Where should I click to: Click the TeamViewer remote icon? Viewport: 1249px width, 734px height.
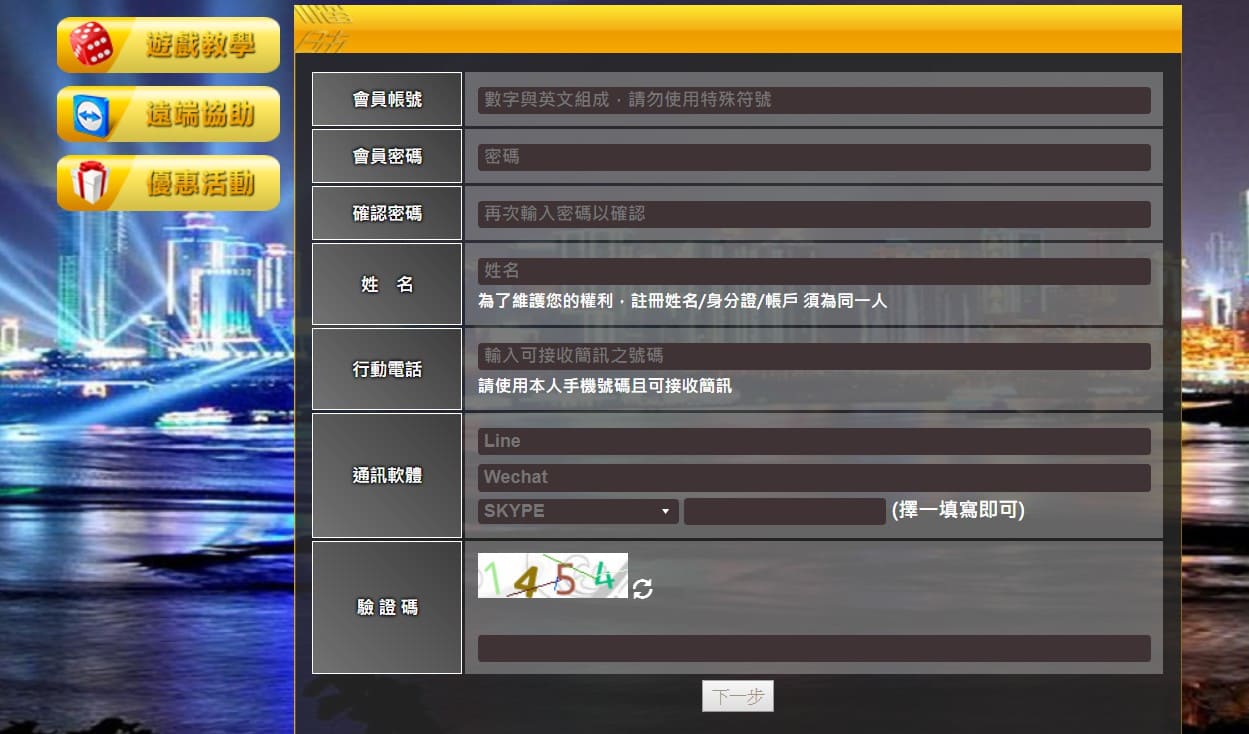pos(91,115)
